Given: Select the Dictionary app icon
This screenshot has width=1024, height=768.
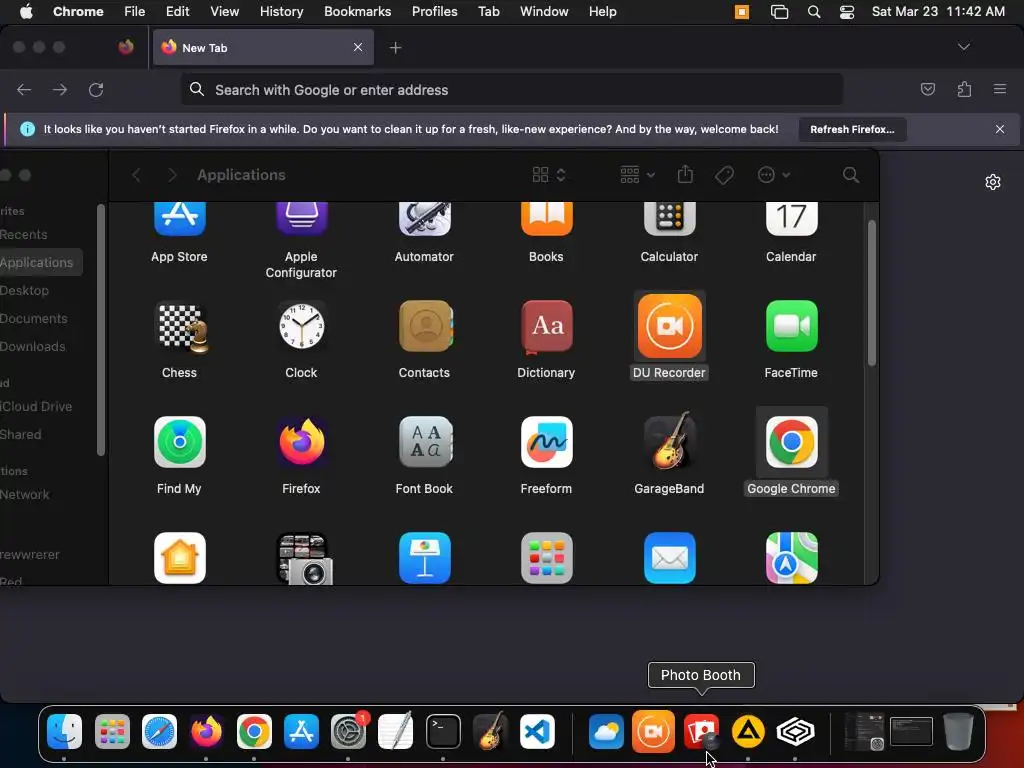Looking at the screenshot, I should (x=547, y=326).
